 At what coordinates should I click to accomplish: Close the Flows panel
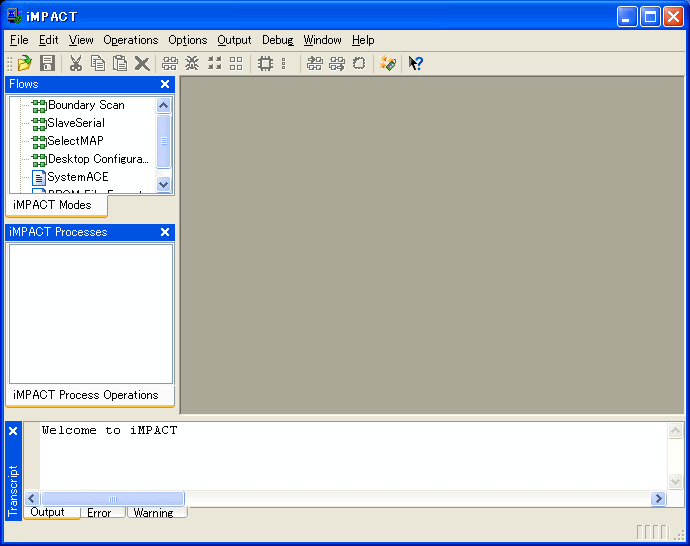point(165,84)
